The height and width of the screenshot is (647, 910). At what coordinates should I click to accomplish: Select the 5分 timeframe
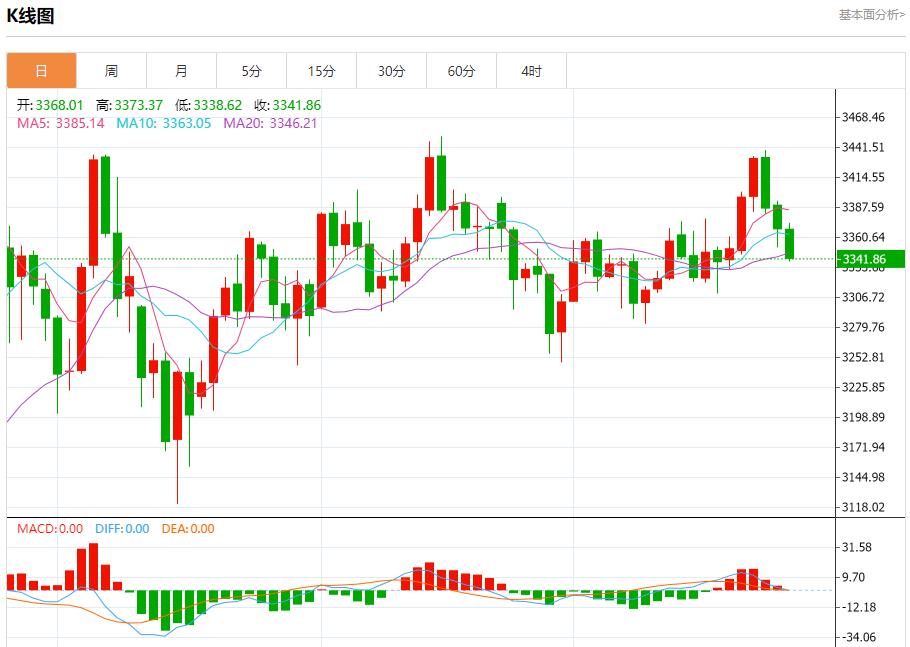[251, 70]
